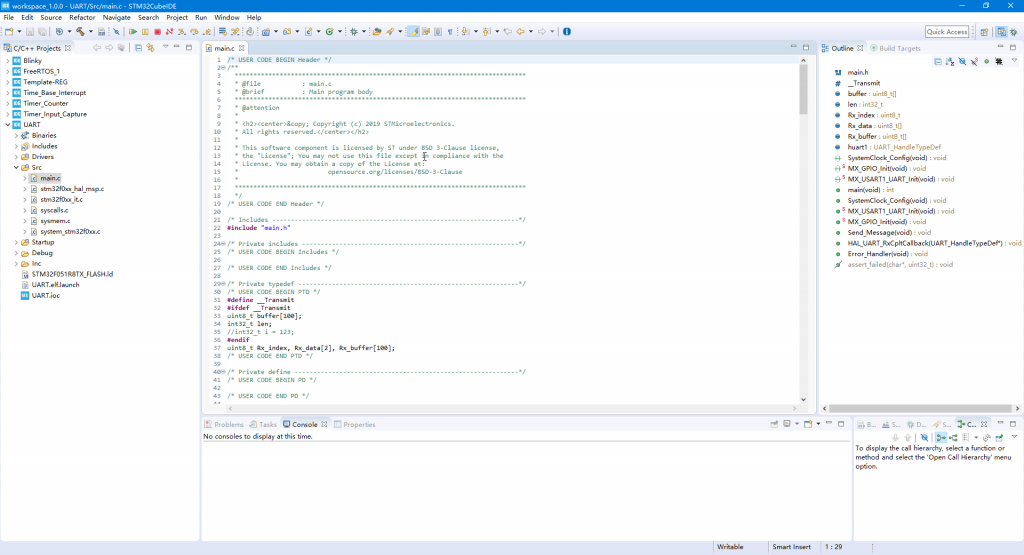
Task: Close the Console tab
Action: pyautogui.click(x=324, y=424)
